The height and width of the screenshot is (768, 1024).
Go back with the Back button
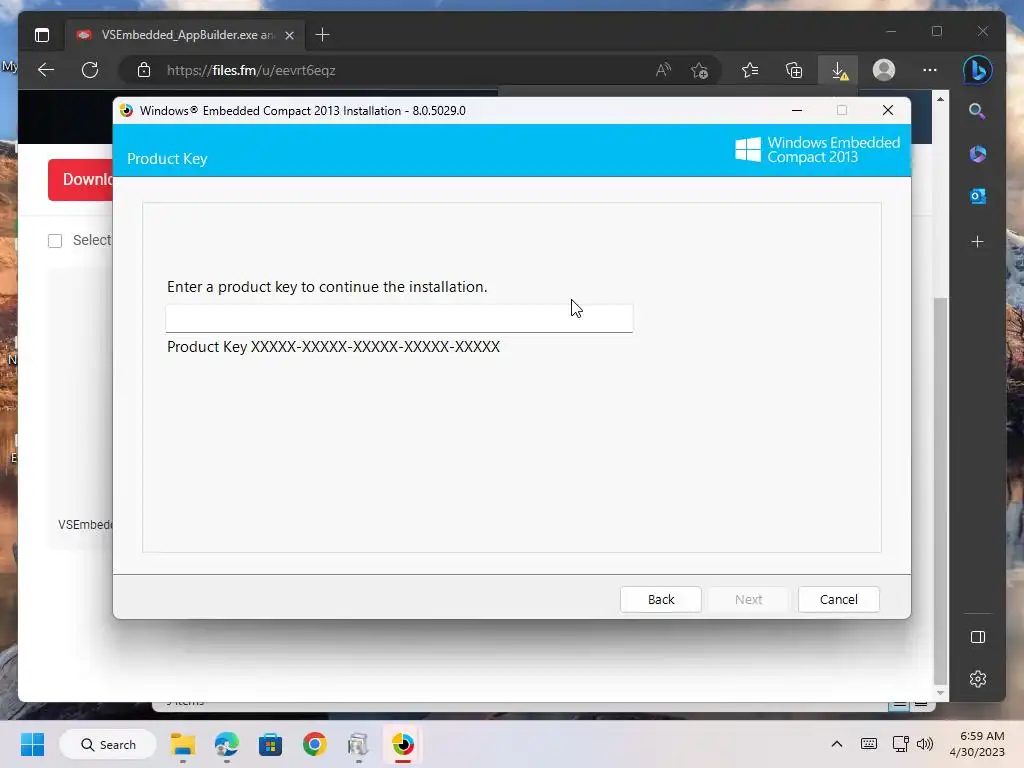point(660,599)
